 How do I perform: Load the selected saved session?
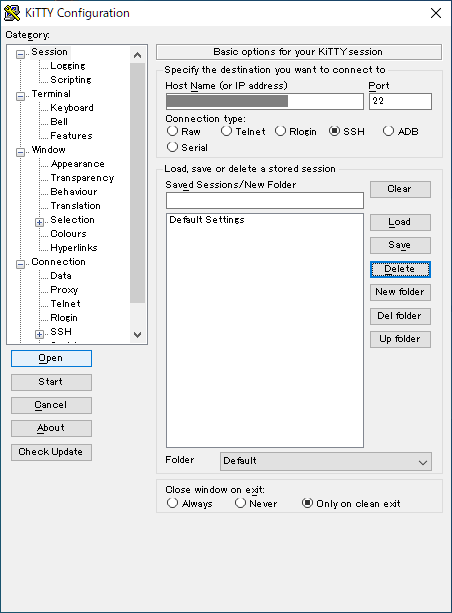click(400, 222)
